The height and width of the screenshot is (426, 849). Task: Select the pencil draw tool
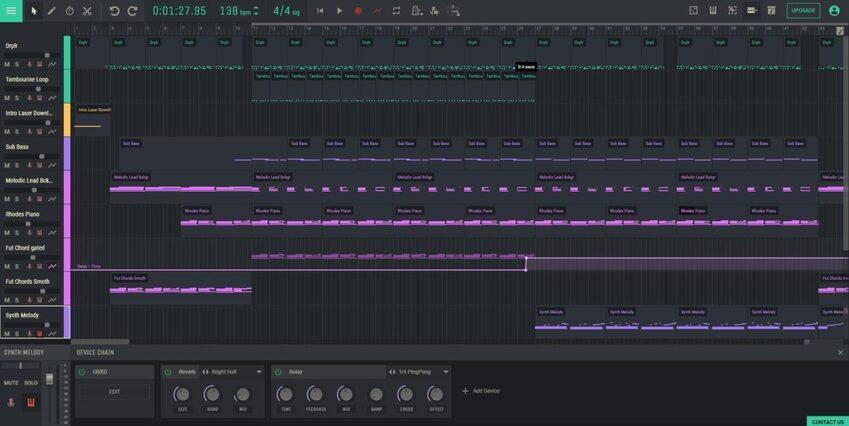(x=51, y=10)
